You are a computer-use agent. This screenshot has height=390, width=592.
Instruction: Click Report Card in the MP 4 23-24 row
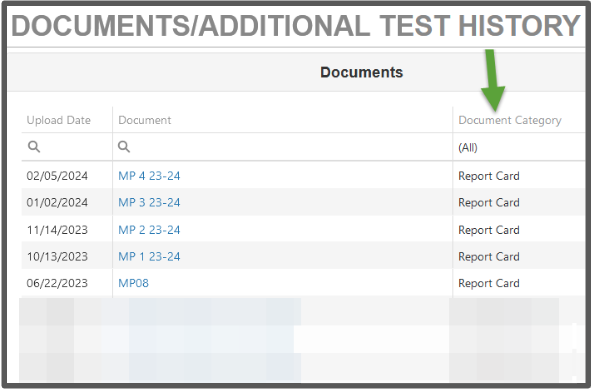(x=489, y=176)
